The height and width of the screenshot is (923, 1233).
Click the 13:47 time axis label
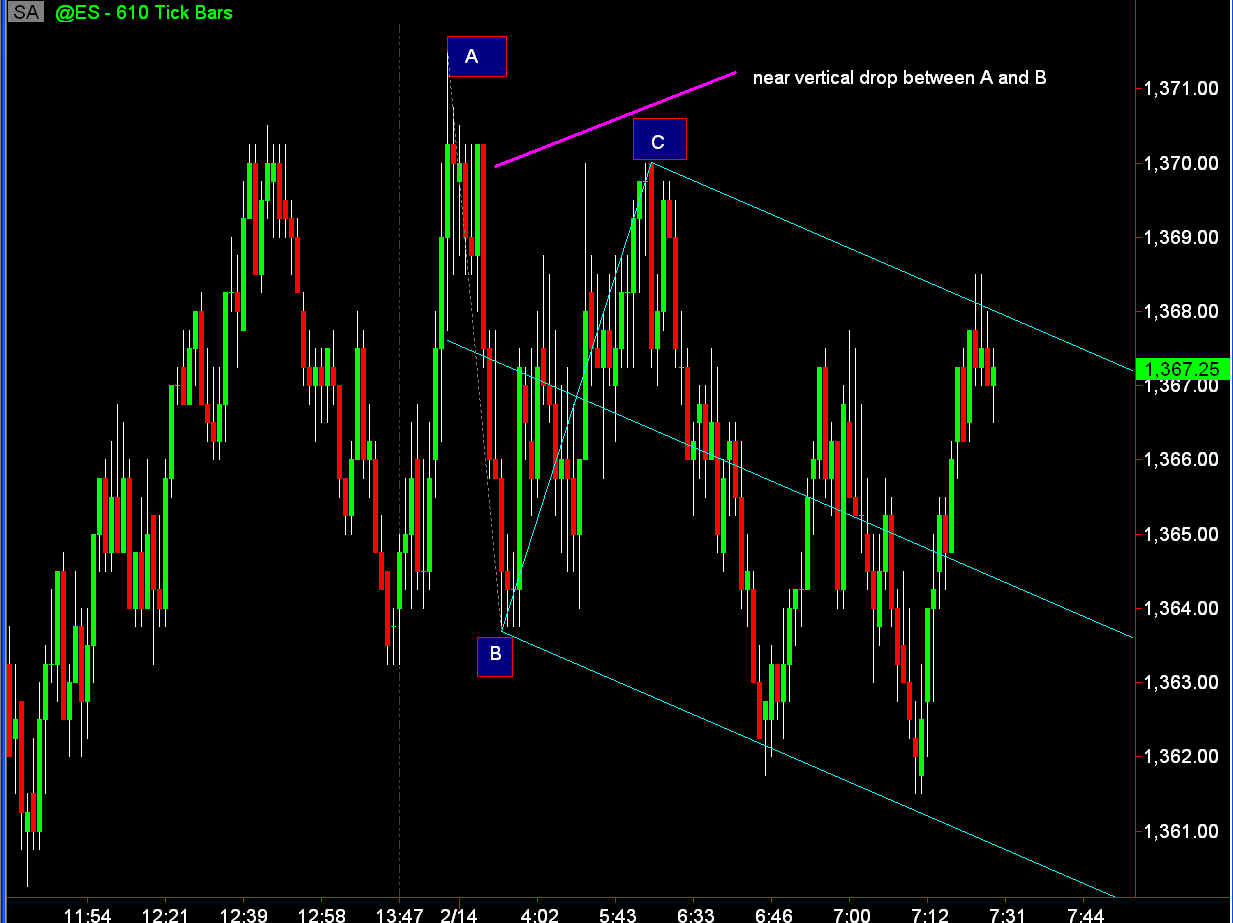[x=402, y=913]
